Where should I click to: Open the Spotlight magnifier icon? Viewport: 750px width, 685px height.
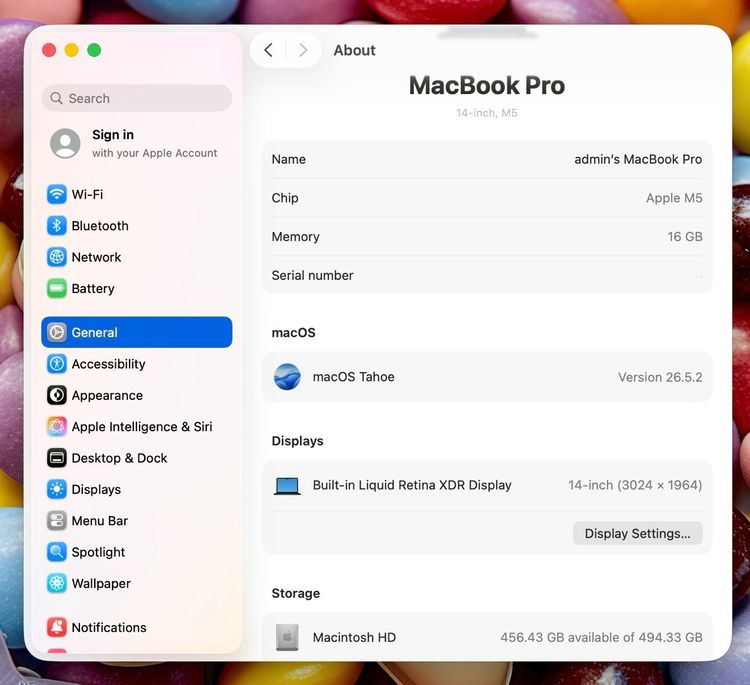point(56,552)
